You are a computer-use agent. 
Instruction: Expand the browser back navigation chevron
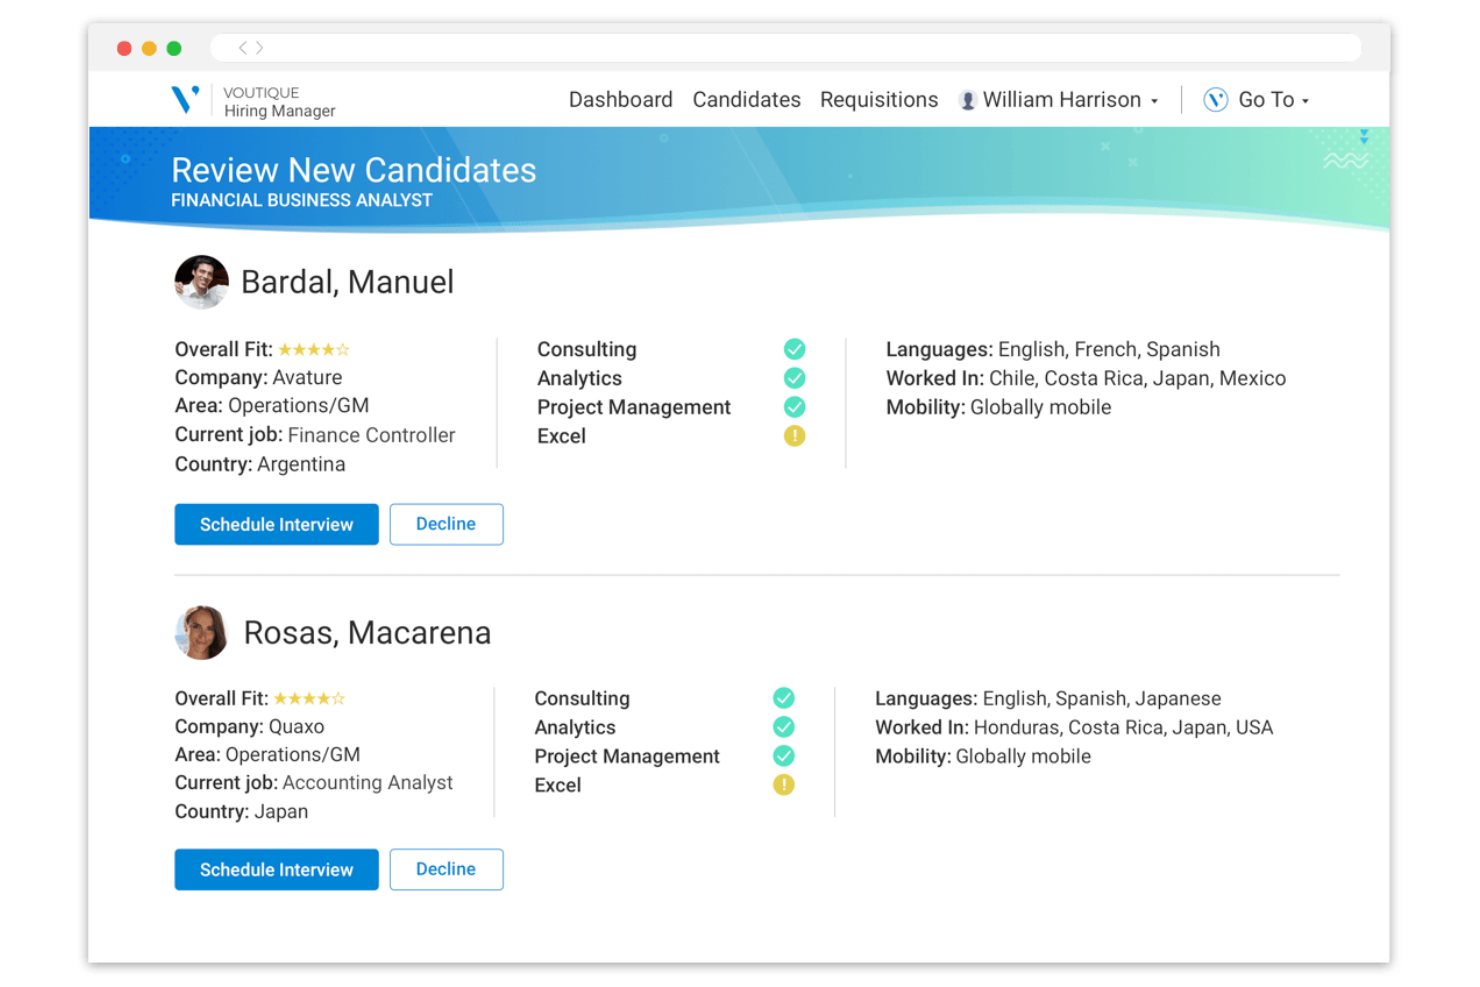pyautogui.click(x=243, y=47)
